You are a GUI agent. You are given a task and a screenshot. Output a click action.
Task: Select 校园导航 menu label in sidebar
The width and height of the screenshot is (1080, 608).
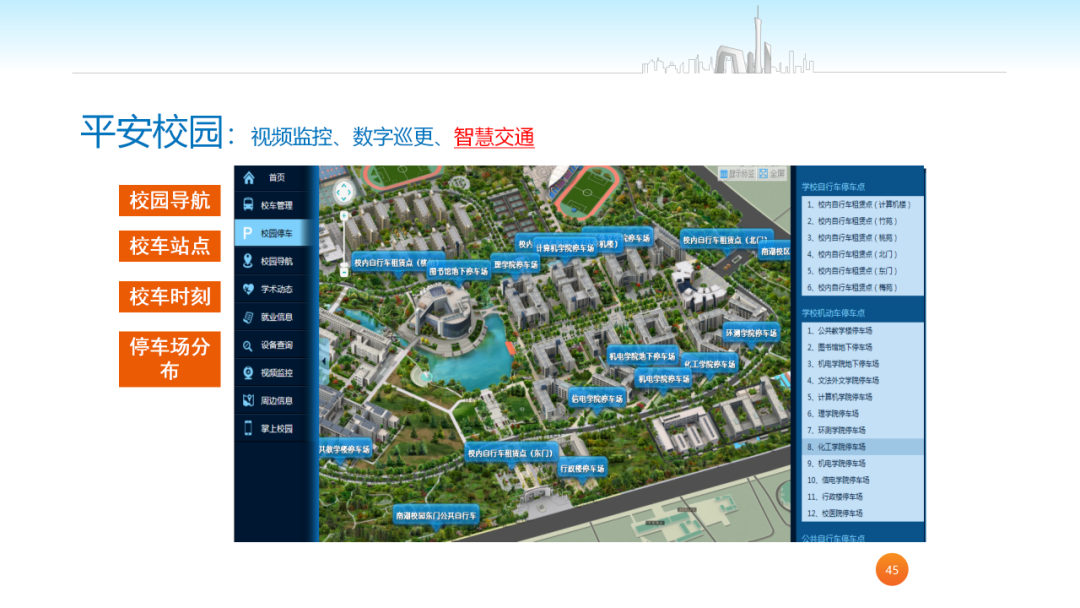[x=277, y=261]
